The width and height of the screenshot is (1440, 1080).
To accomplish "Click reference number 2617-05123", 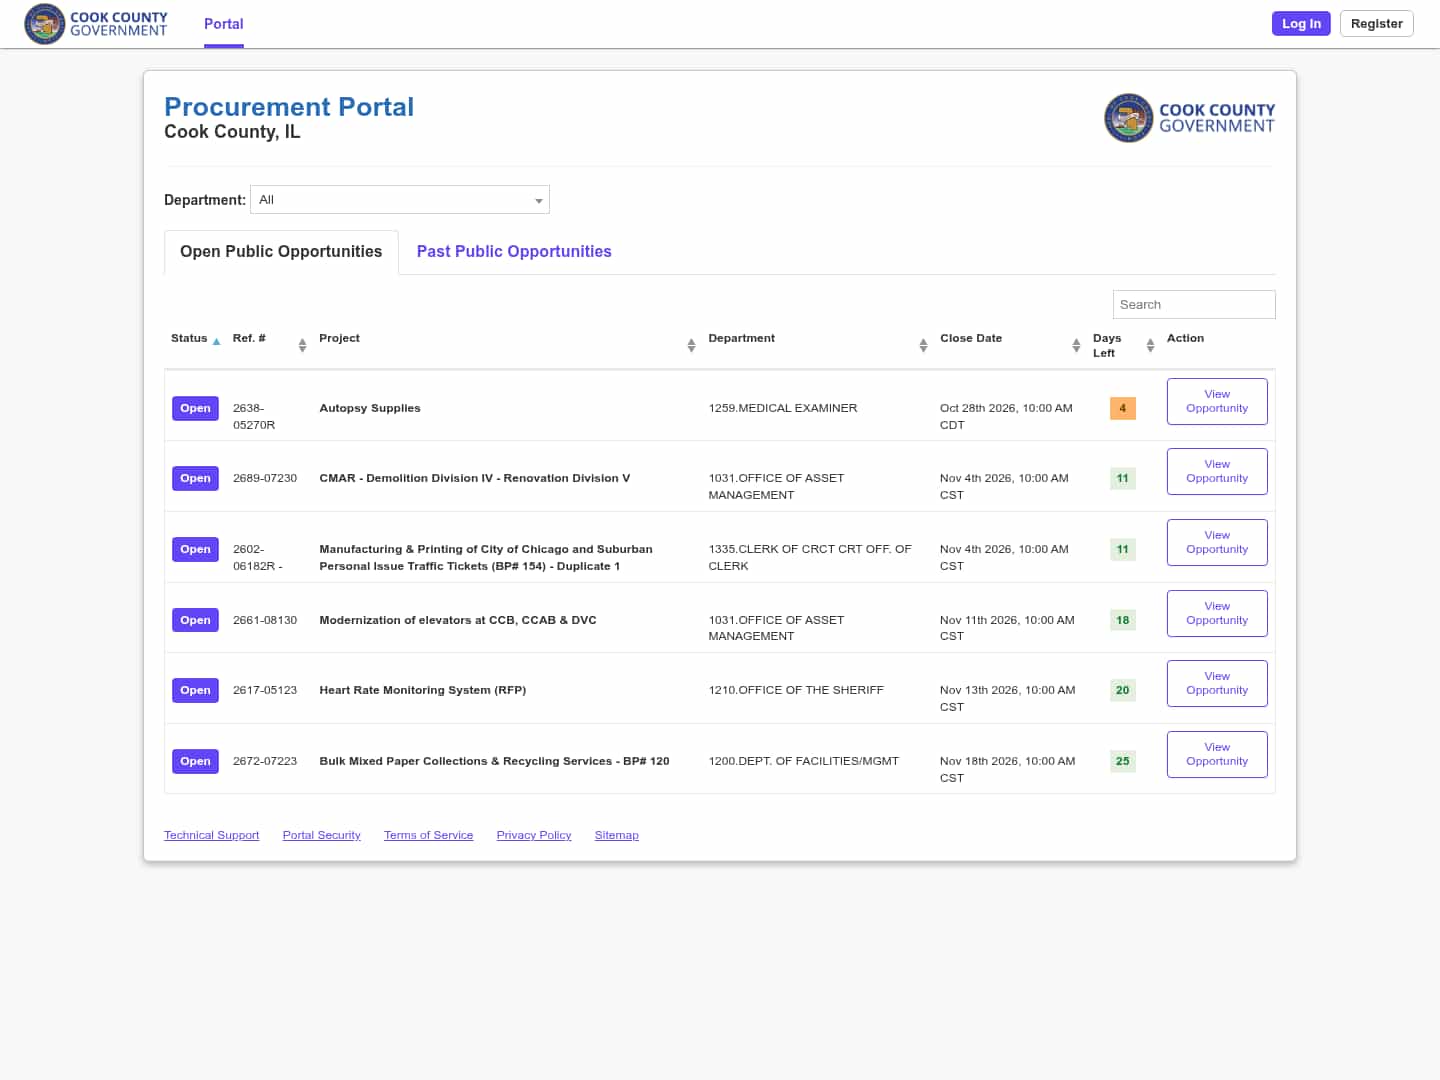I will pyautogui.click(x=265, y=690).
